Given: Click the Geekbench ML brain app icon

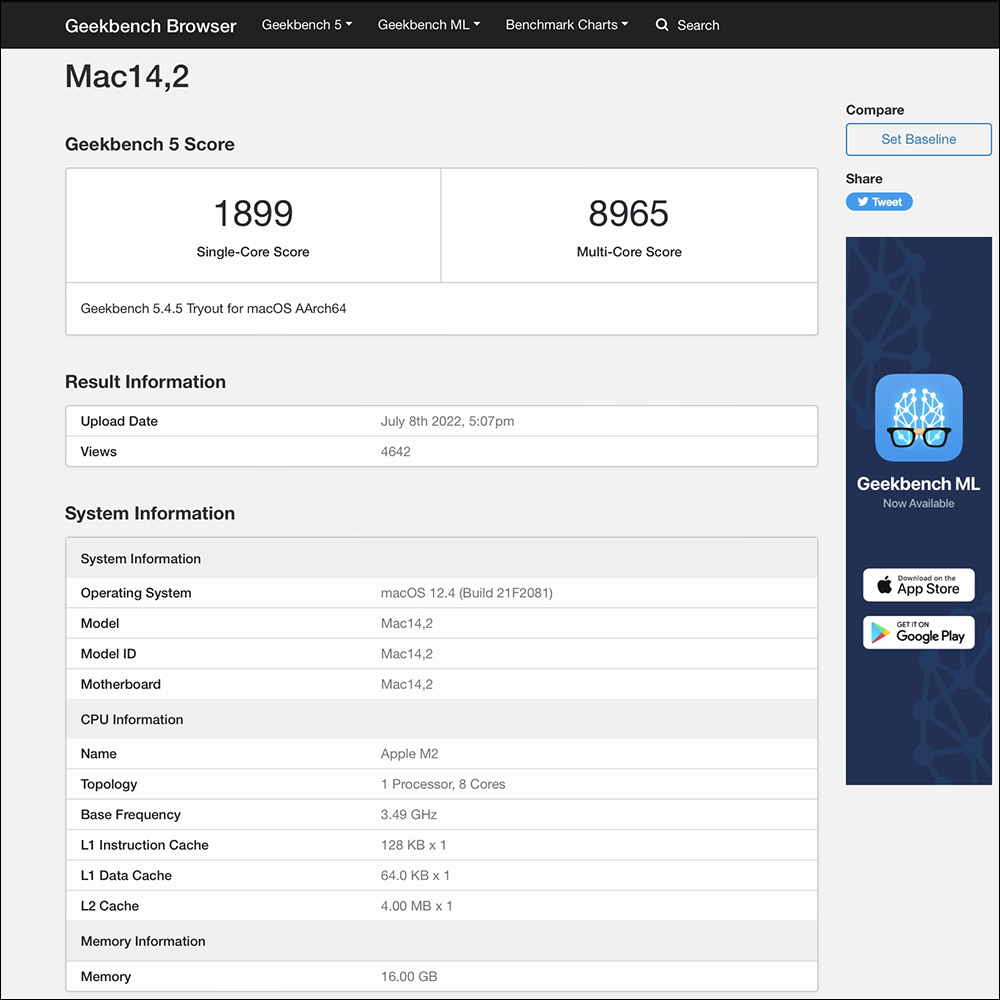Looking at the screenshot, I should (x=918, y=417).
